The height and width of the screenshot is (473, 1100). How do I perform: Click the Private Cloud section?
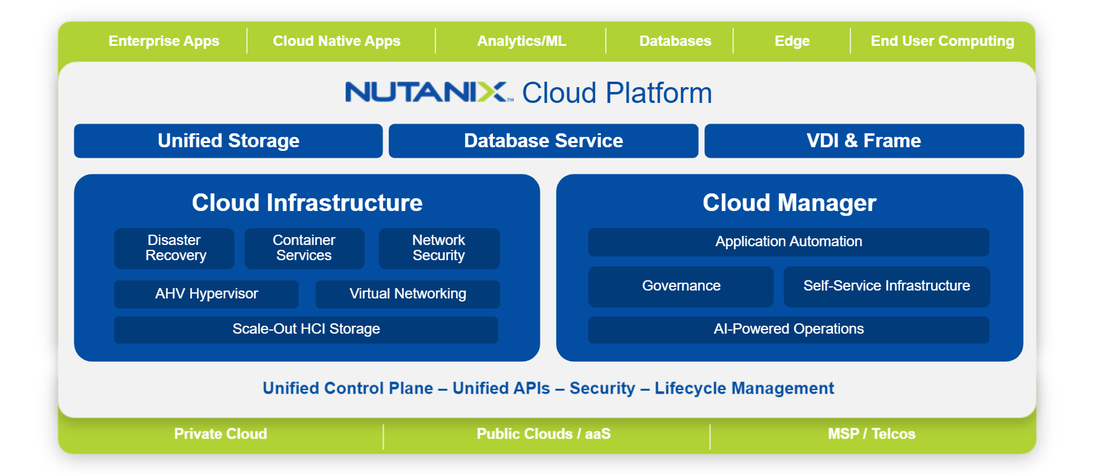220,434
